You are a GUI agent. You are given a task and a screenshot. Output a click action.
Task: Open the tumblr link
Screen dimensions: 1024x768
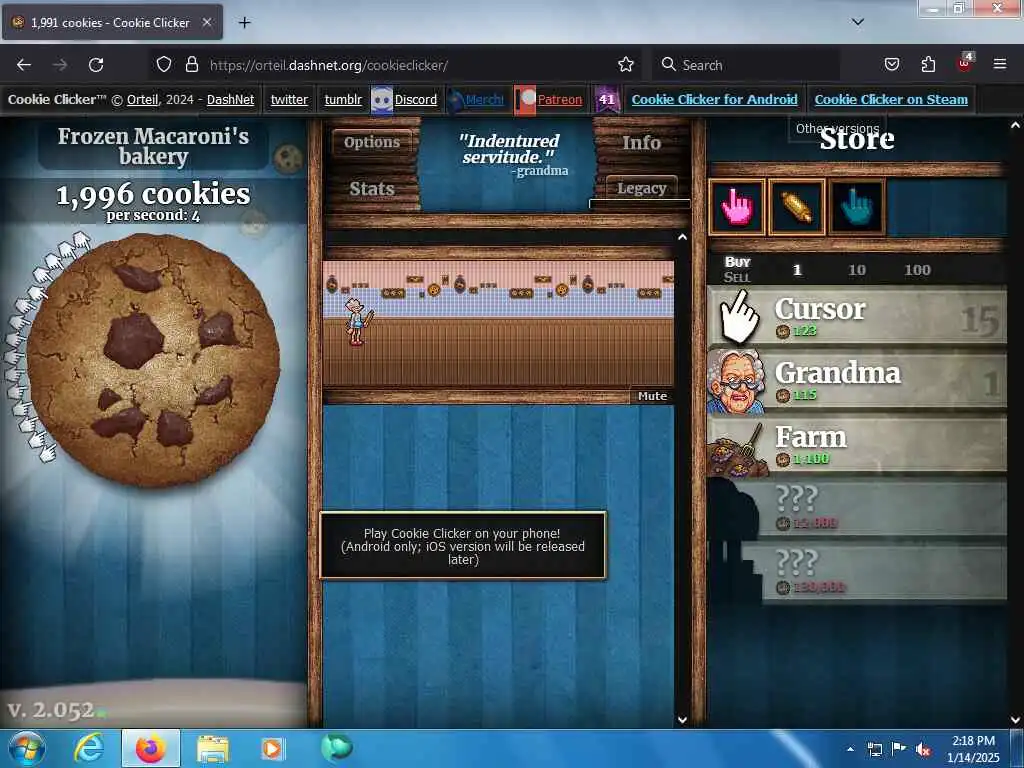(x=343, y=100)
